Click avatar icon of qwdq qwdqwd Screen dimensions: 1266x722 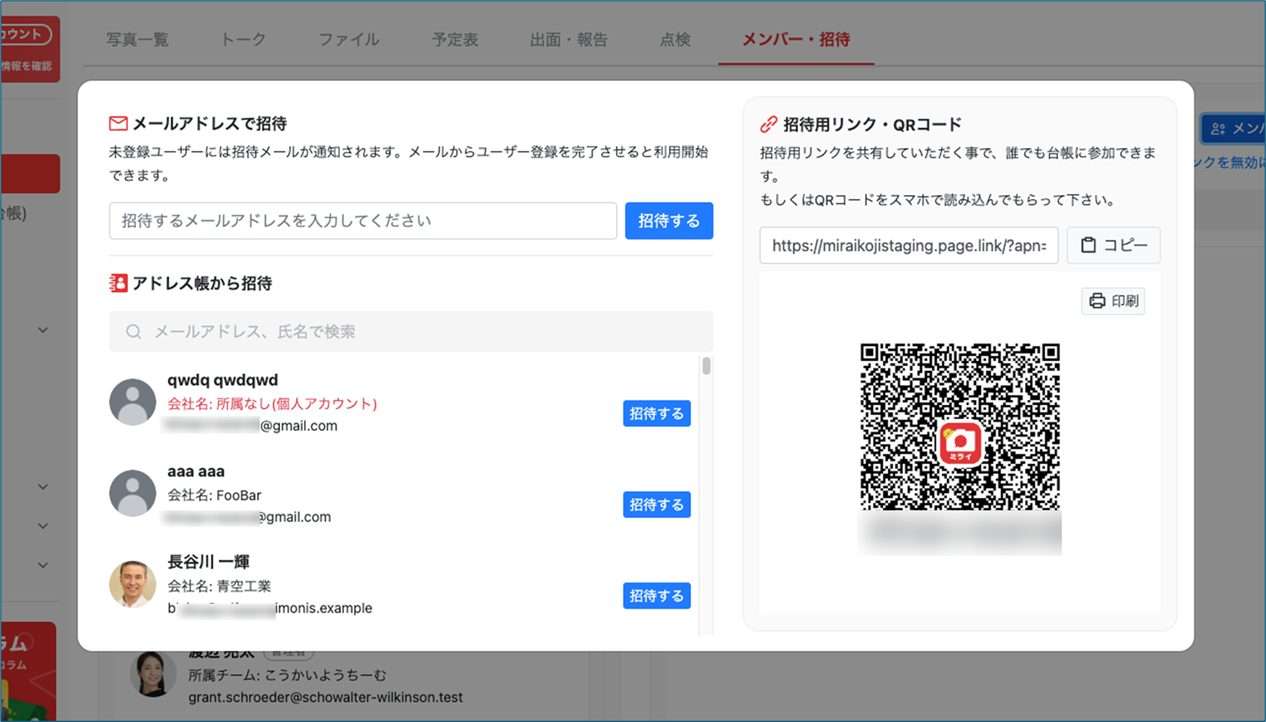click(132, 402)
